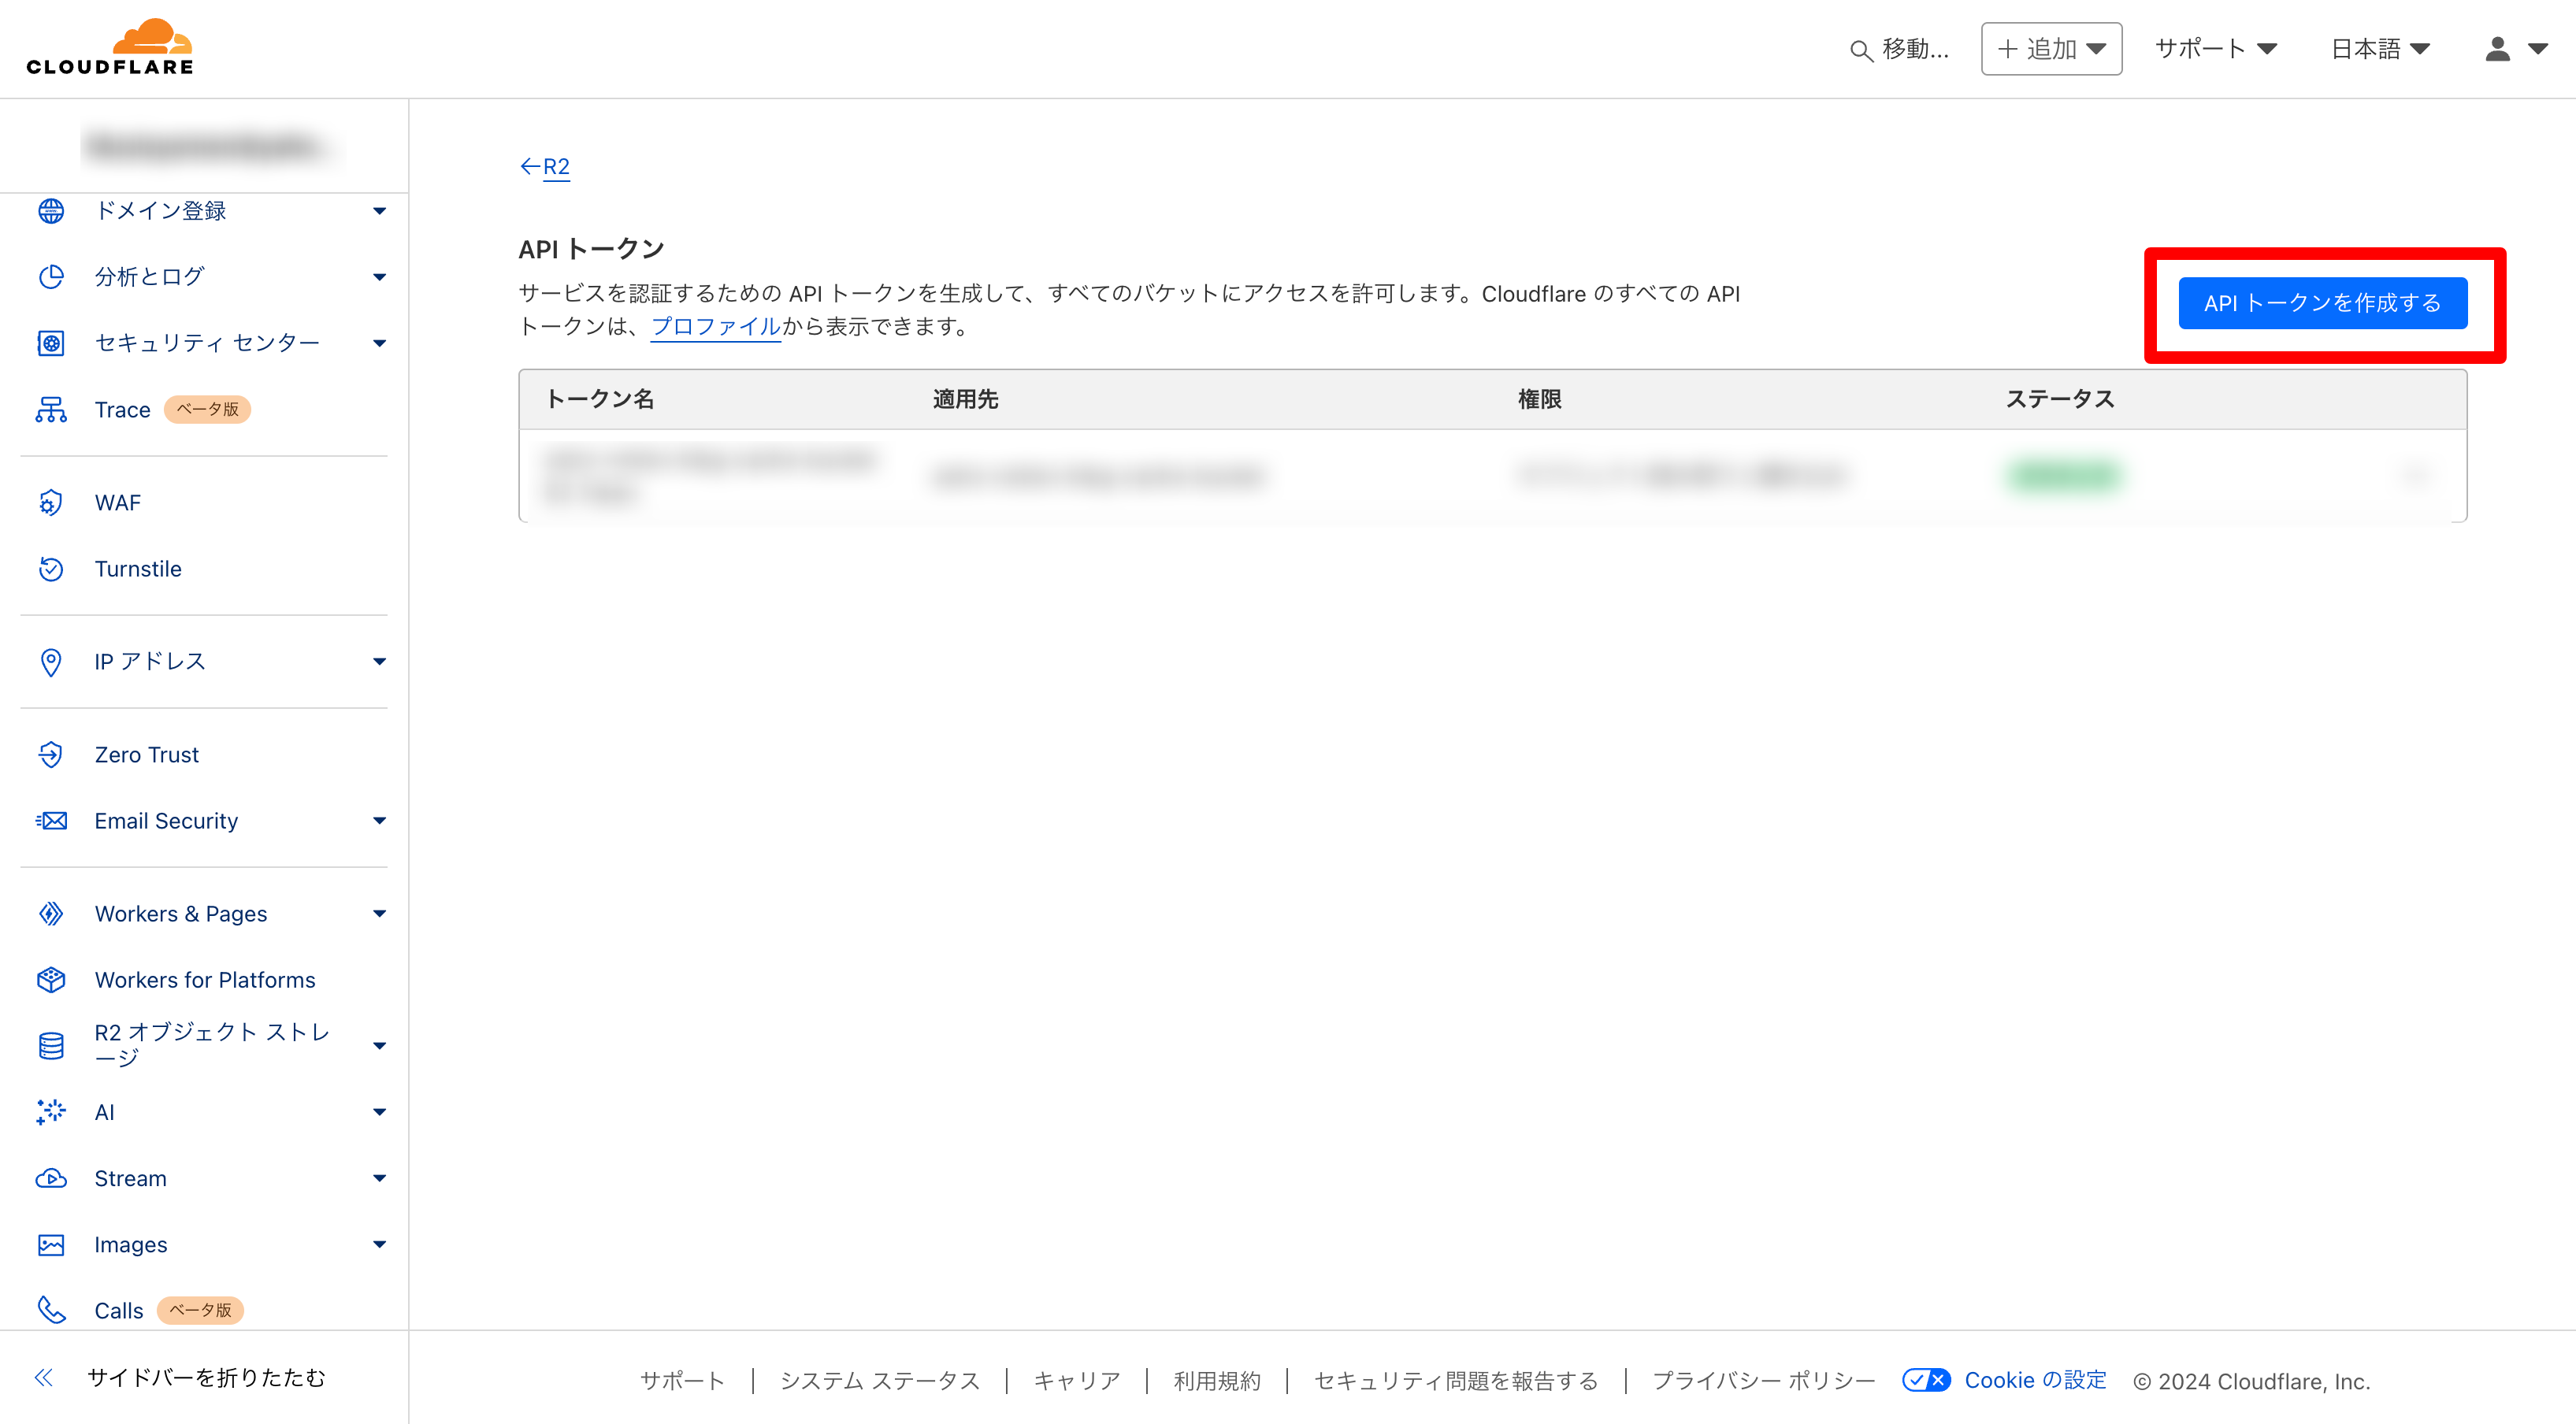
Task: Expand the R2 オブジェクト ストレージ arrow
Action: pos(379,1046)
